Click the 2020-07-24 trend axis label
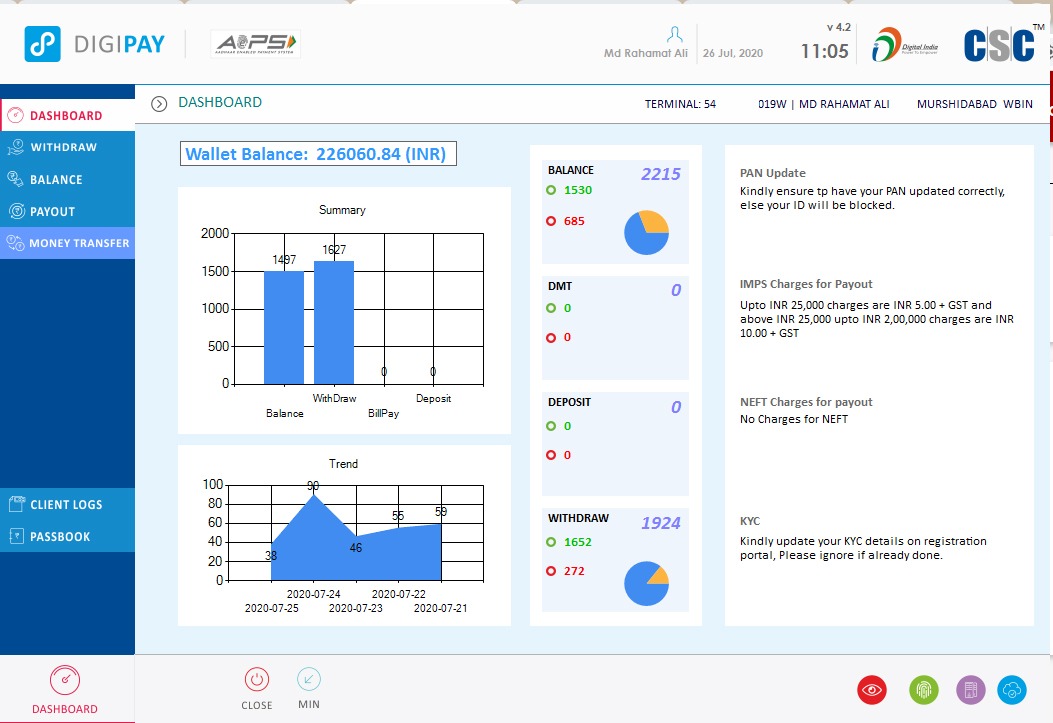This screenshot has width=1053, height=723. click(314, 594)
